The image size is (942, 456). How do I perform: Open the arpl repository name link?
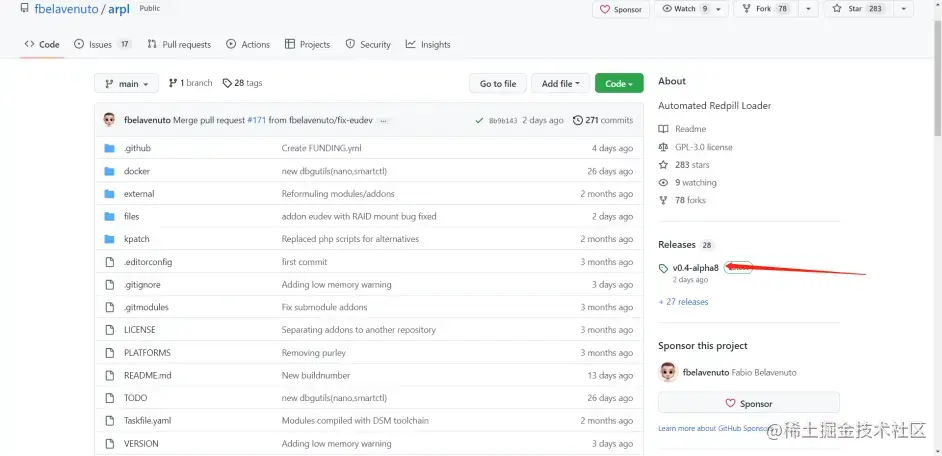coord(119,9)
